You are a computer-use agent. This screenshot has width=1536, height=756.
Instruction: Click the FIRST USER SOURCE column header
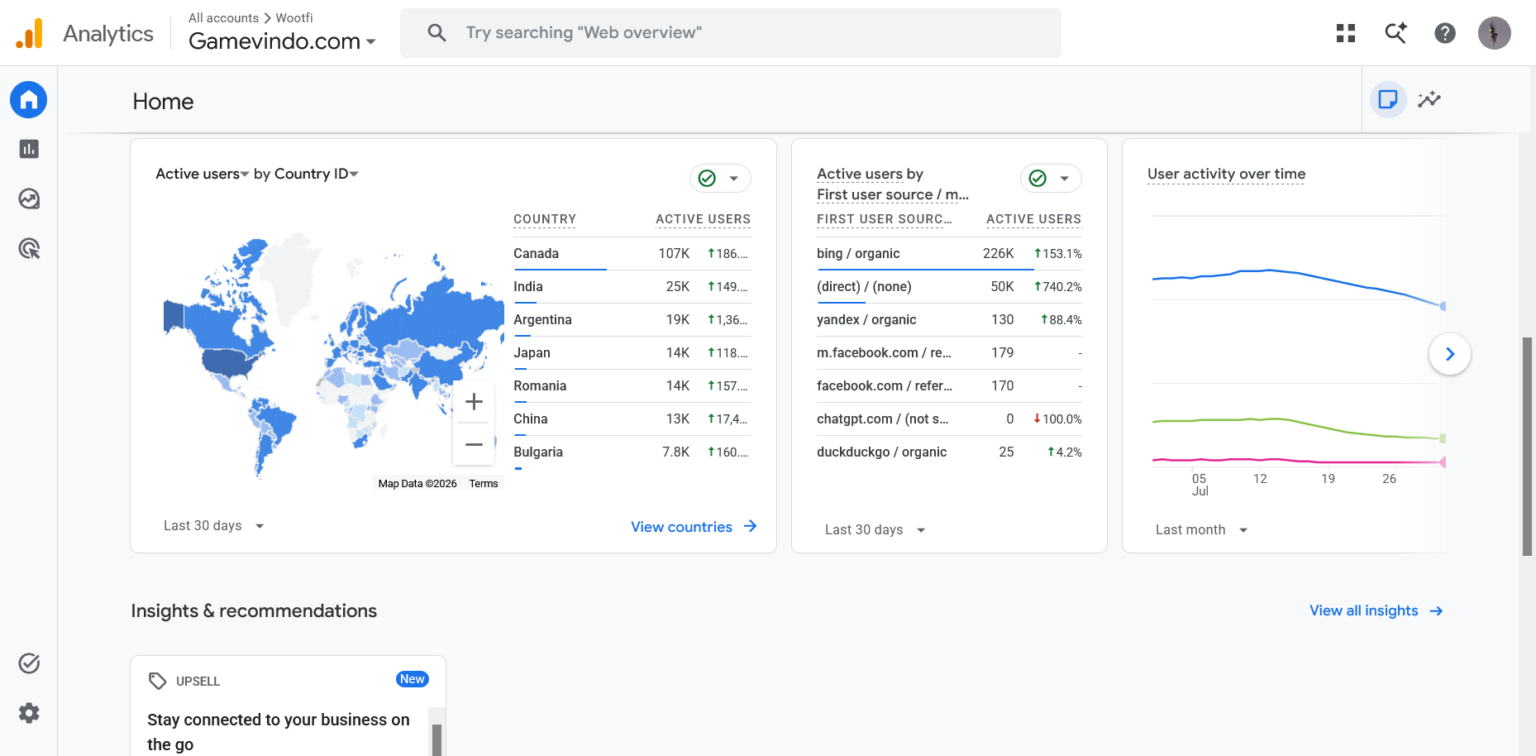[885, 219]
